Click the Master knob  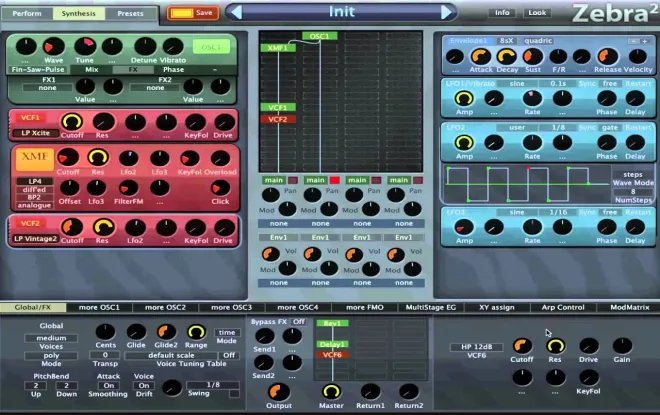[x=331, y=392]
